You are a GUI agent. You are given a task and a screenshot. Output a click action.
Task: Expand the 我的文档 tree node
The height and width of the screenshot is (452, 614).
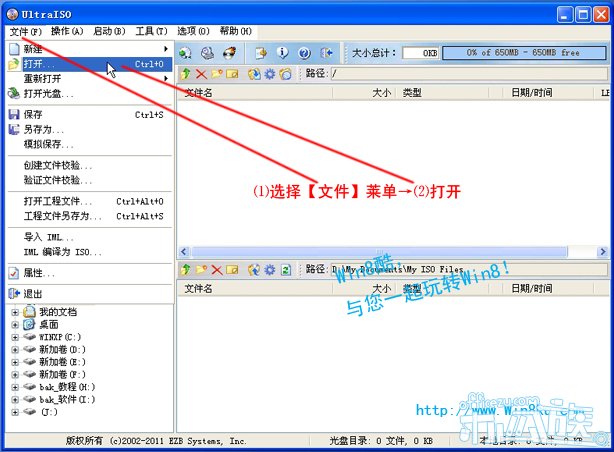pyautogui.click(x=15, y=312)
